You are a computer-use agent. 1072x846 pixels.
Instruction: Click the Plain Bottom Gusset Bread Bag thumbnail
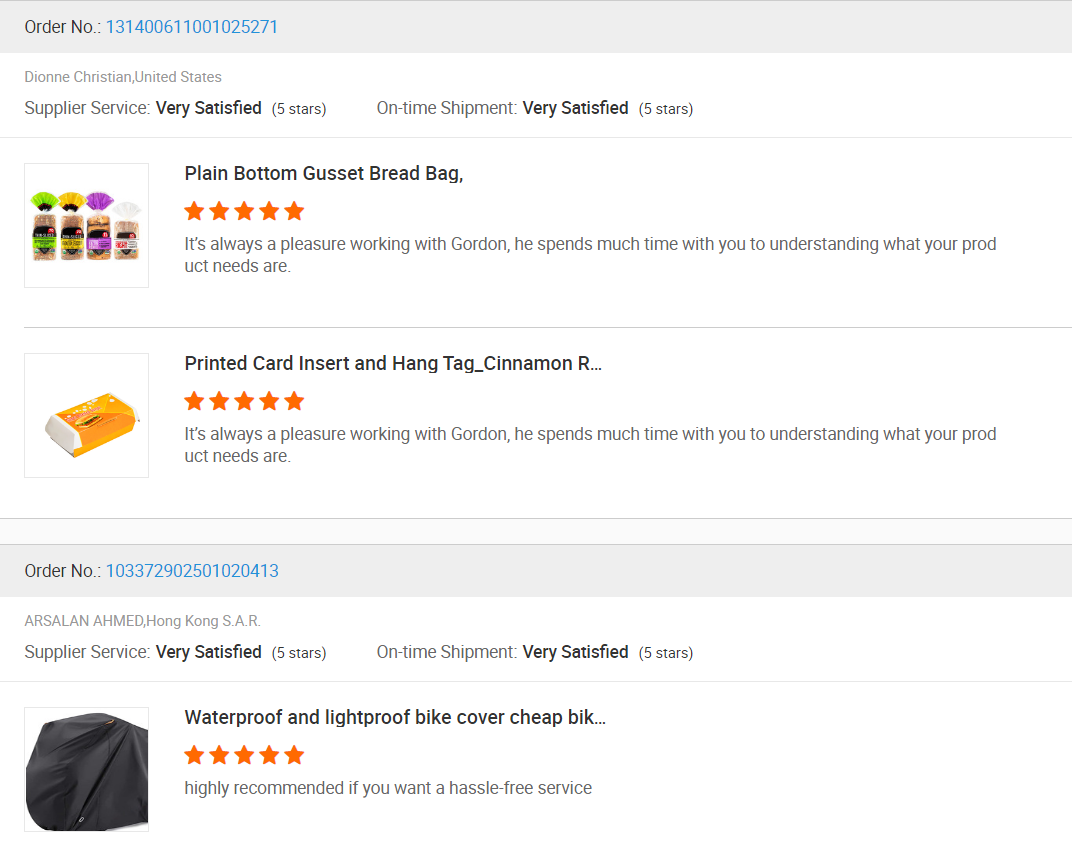point(86,225)
